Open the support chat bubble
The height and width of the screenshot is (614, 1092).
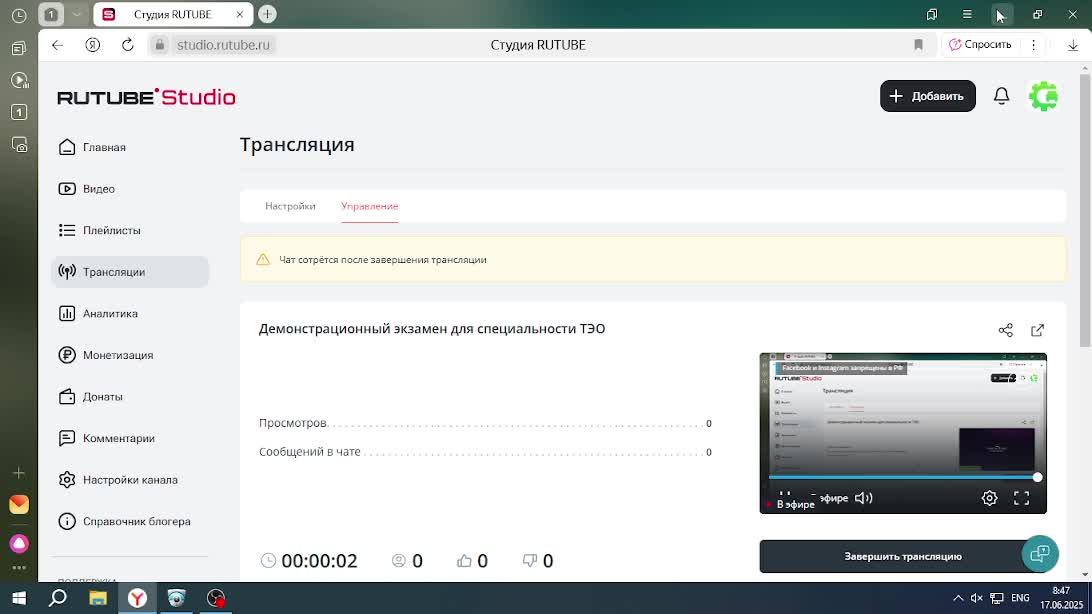pyautogui.click(x=1040, y=553)
